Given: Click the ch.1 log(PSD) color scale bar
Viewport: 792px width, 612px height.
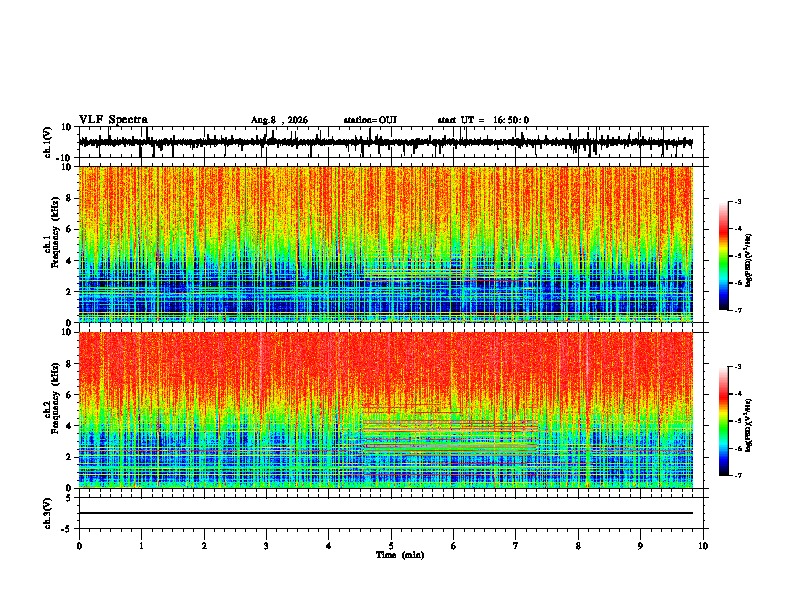Looking at the screenshot, I should (x=723, y=256).
